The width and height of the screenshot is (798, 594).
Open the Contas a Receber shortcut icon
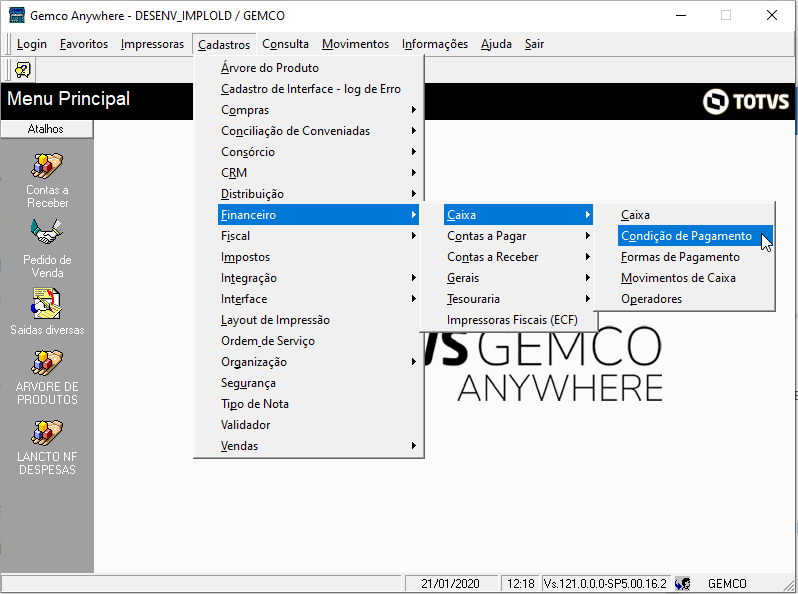coord(47,166)
